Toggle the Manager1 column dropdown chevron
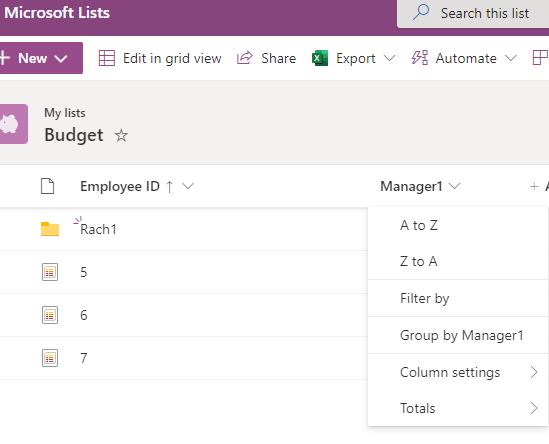Screen dimensions: 549x444 point(454,186)
